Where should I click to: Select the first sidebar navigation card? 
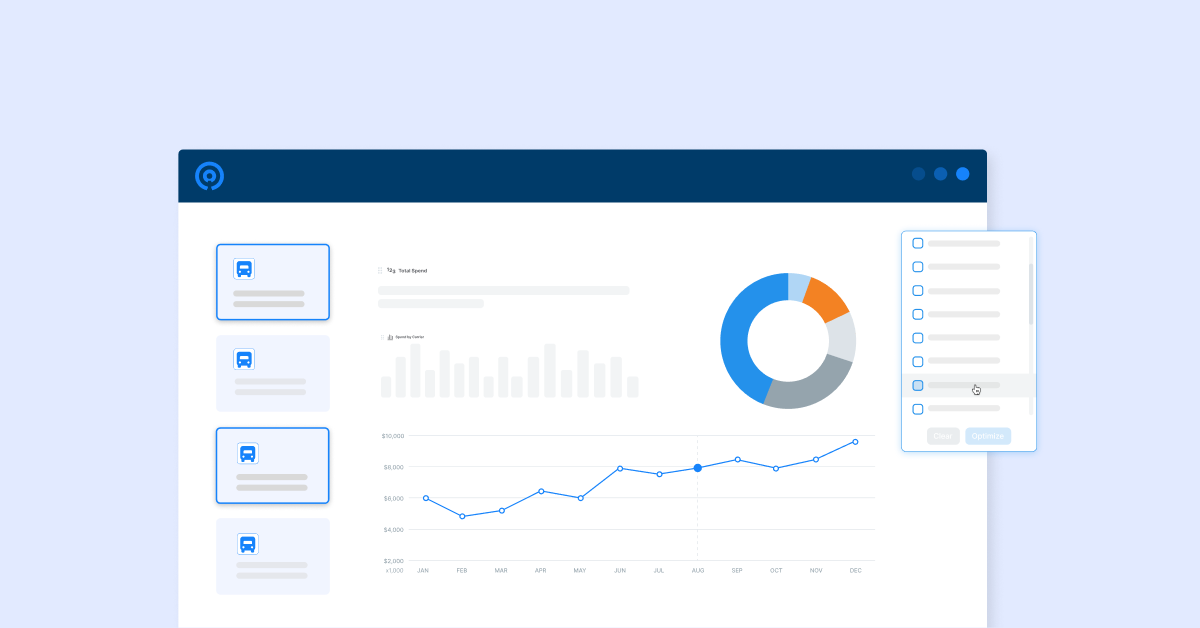point(273,281)
